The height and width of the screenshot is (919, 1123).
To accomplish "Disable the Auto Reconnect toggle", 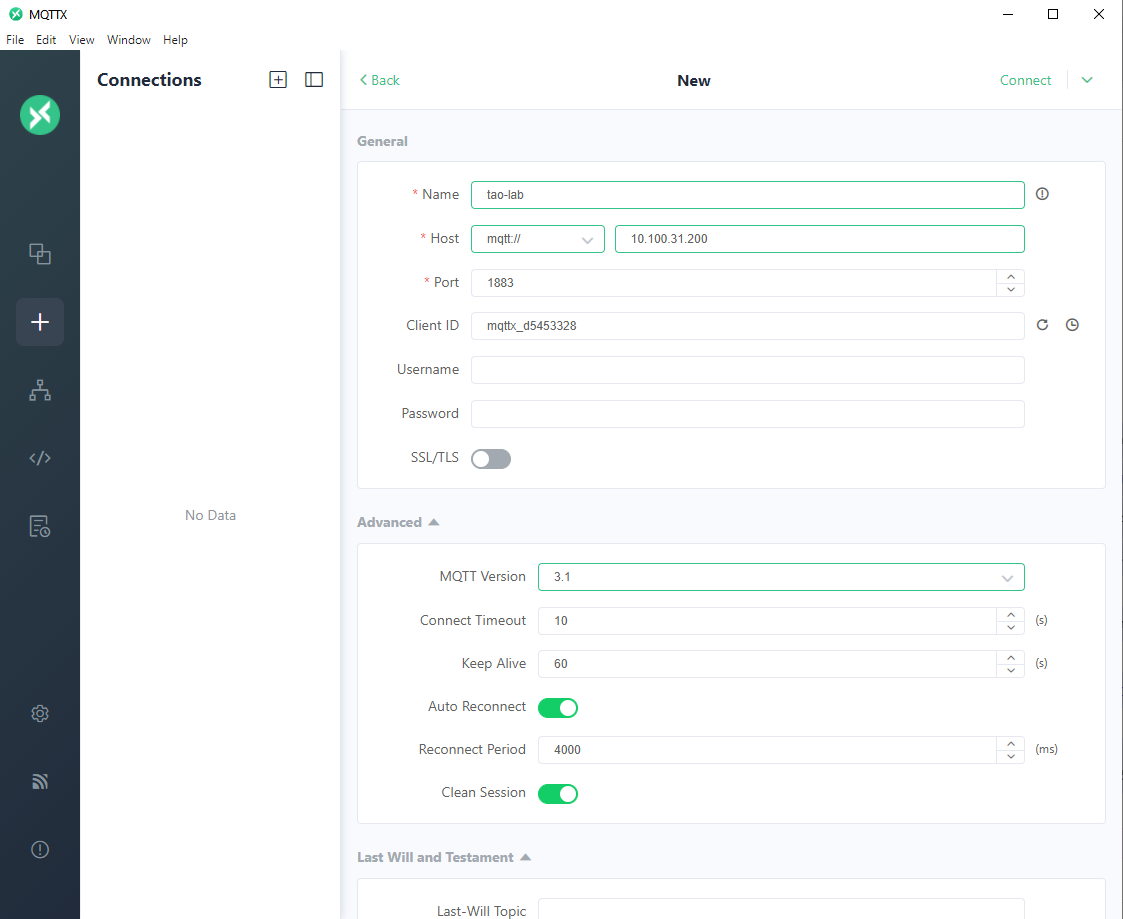I will tap(558, 708).
